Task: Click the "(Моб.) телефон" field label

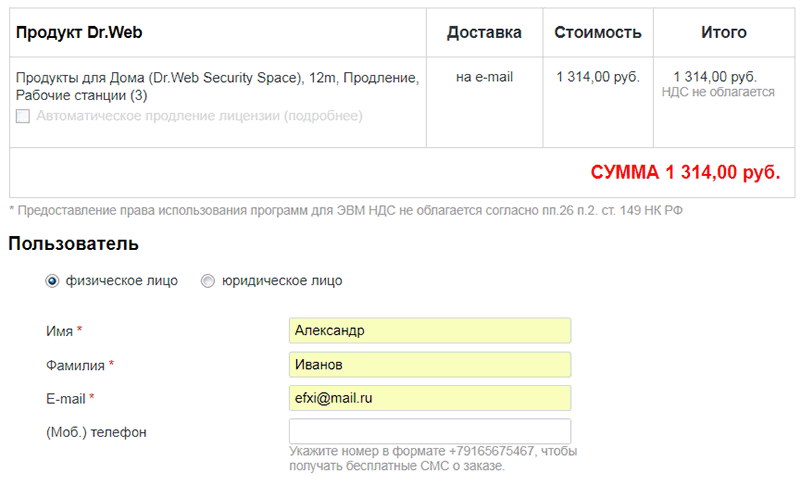Action: pyautogui.click(x=96, y=432)
